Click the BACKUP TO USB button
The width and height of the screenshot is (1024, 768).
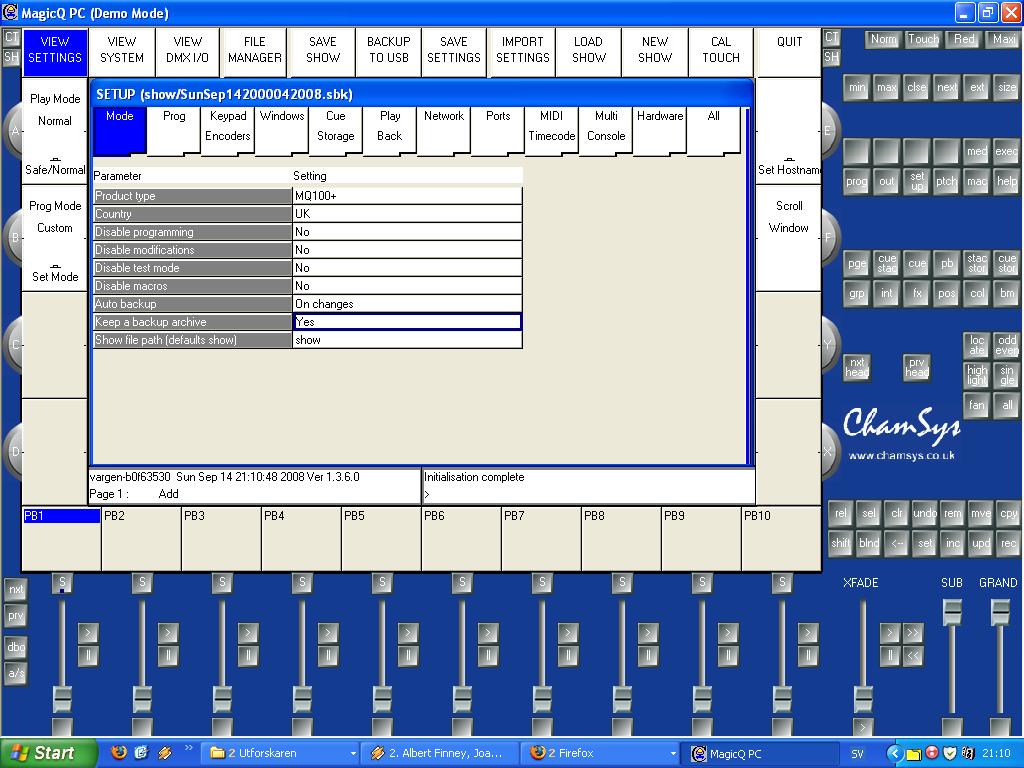[x=389, y=50]
